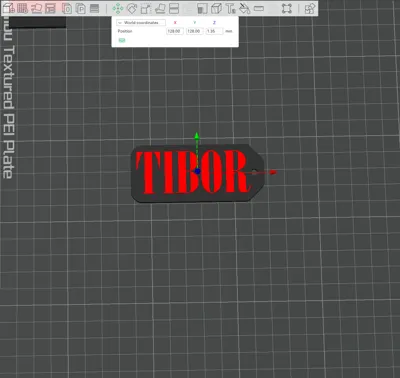Click the Split to objects icon
This screenshot has height=378, width=400.
click(67, 9)
